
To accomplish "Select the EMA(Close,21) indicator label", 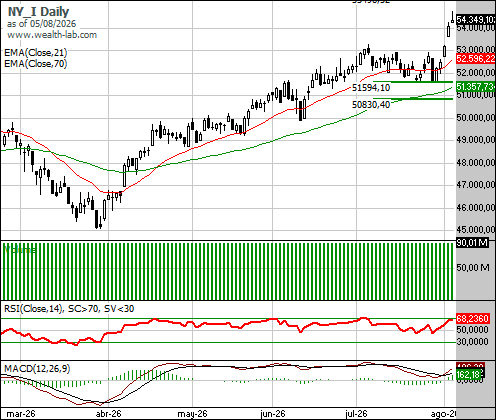I will point(35,53).
